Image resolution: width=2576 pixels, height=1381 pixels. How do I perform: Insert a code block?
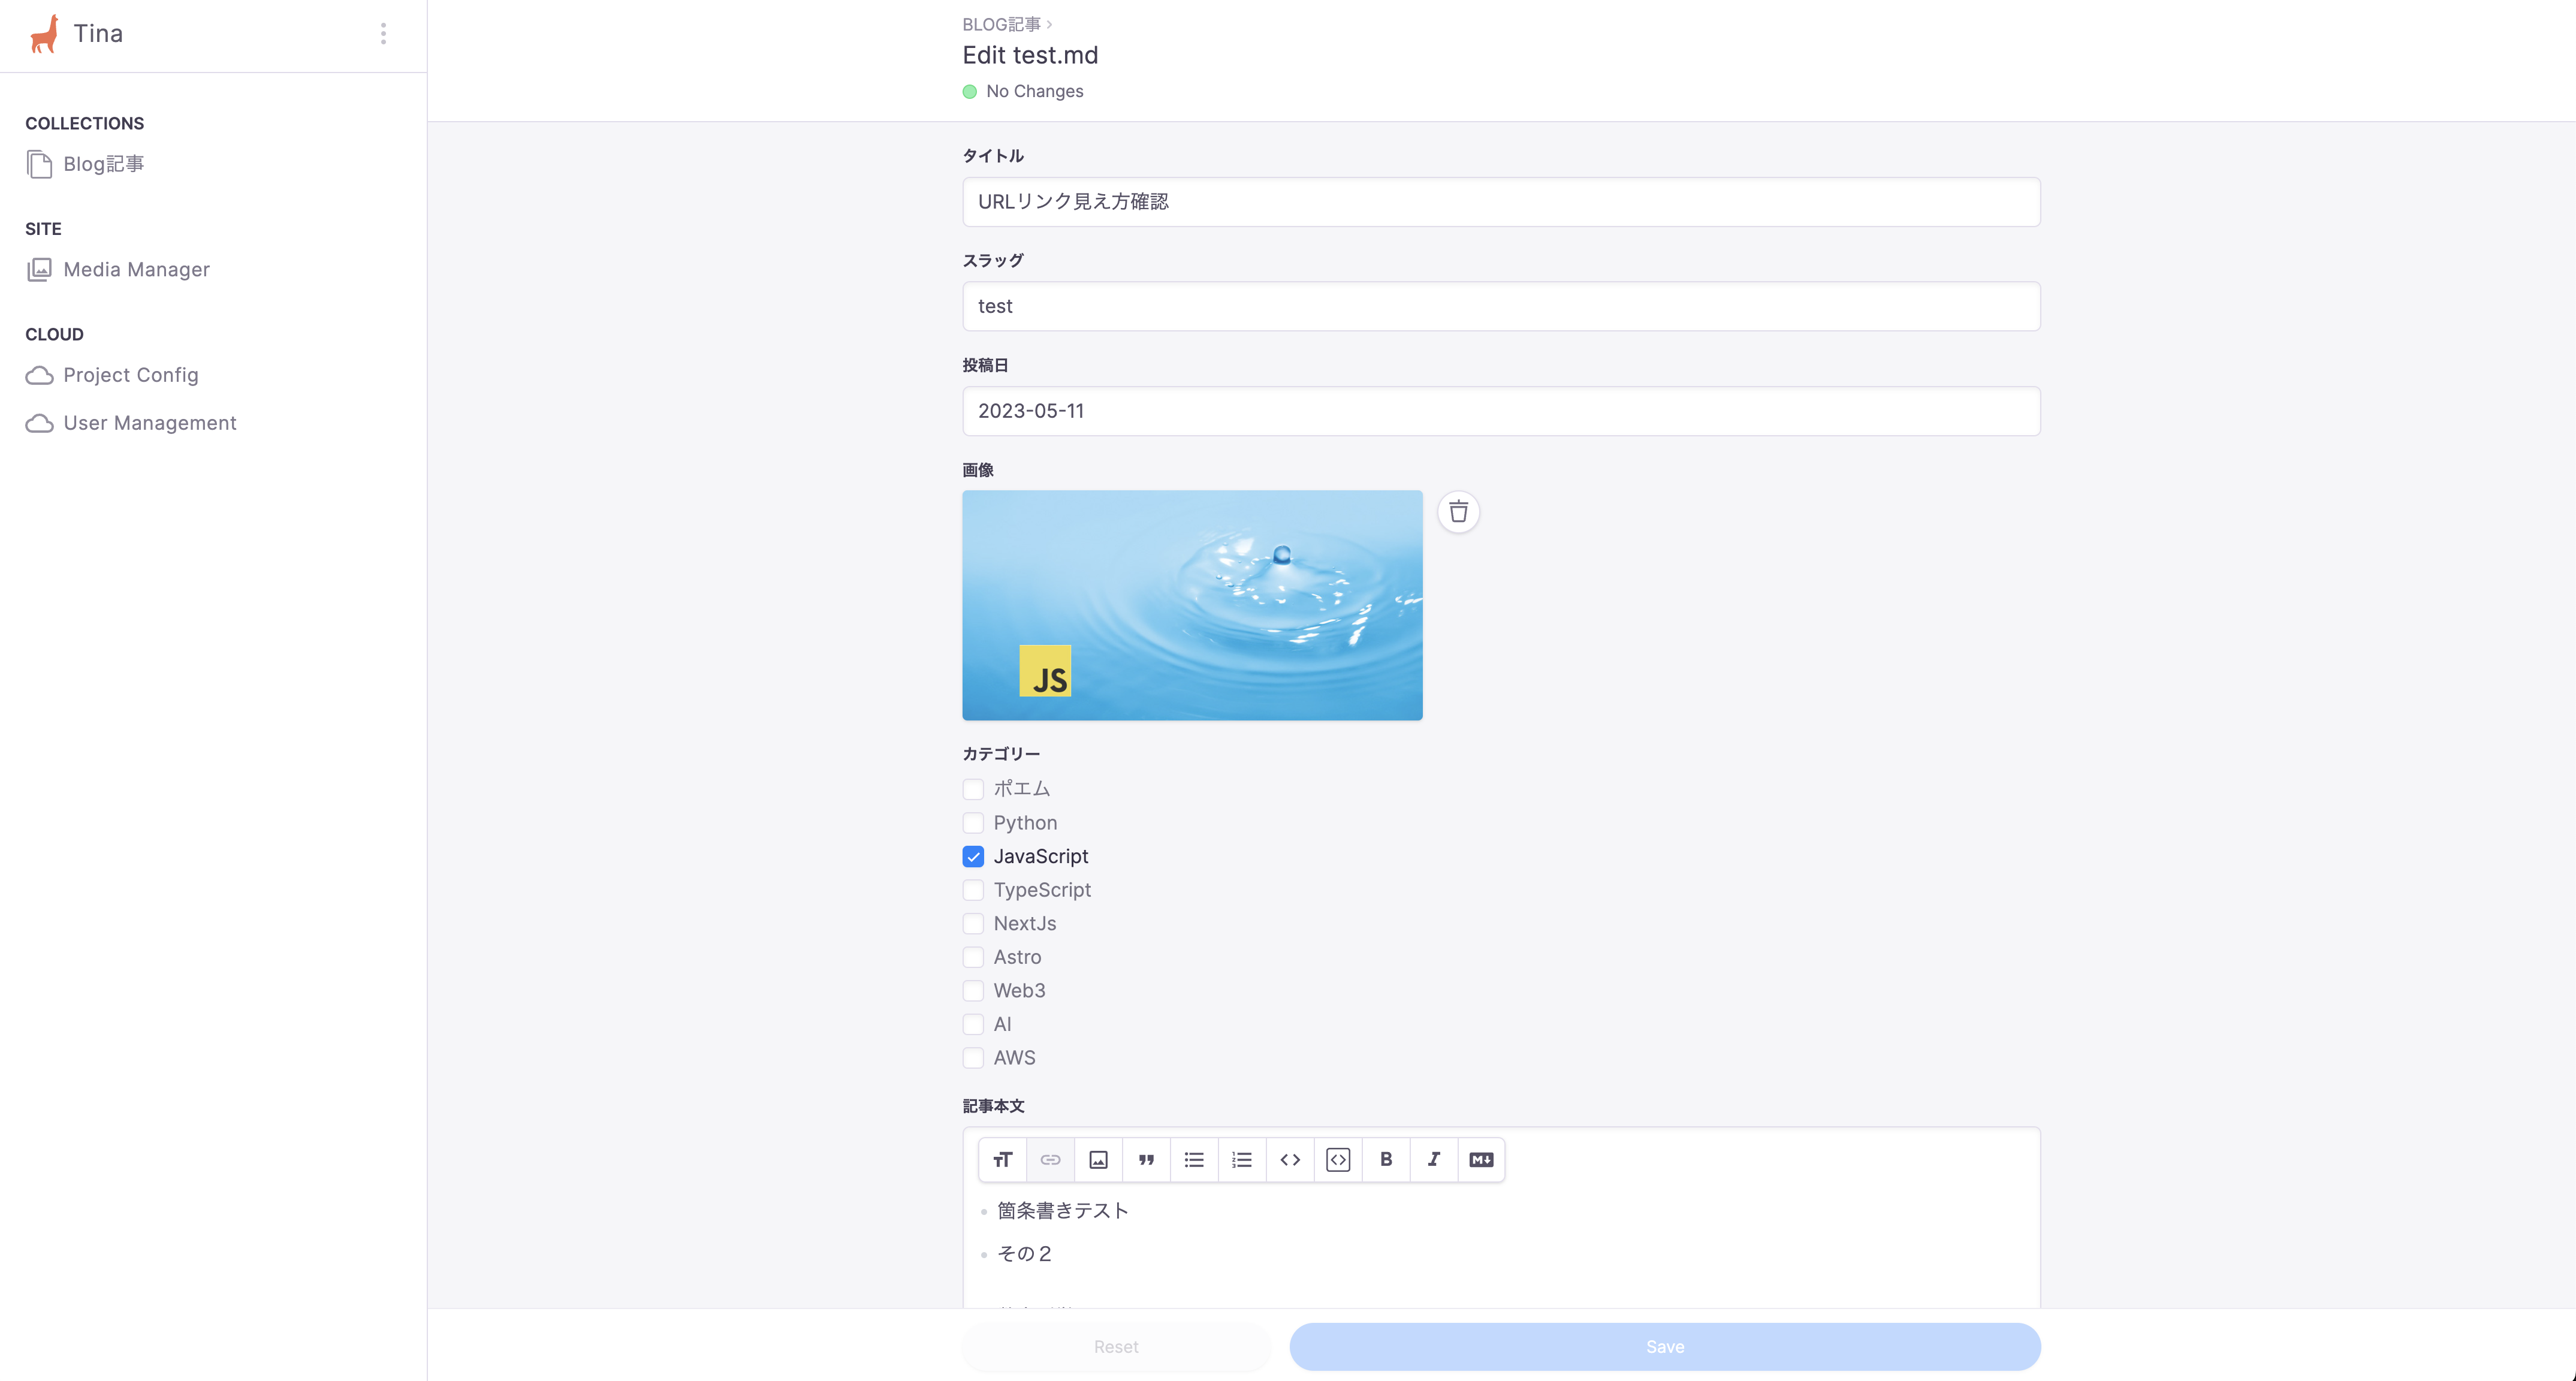(1338, 1160)
